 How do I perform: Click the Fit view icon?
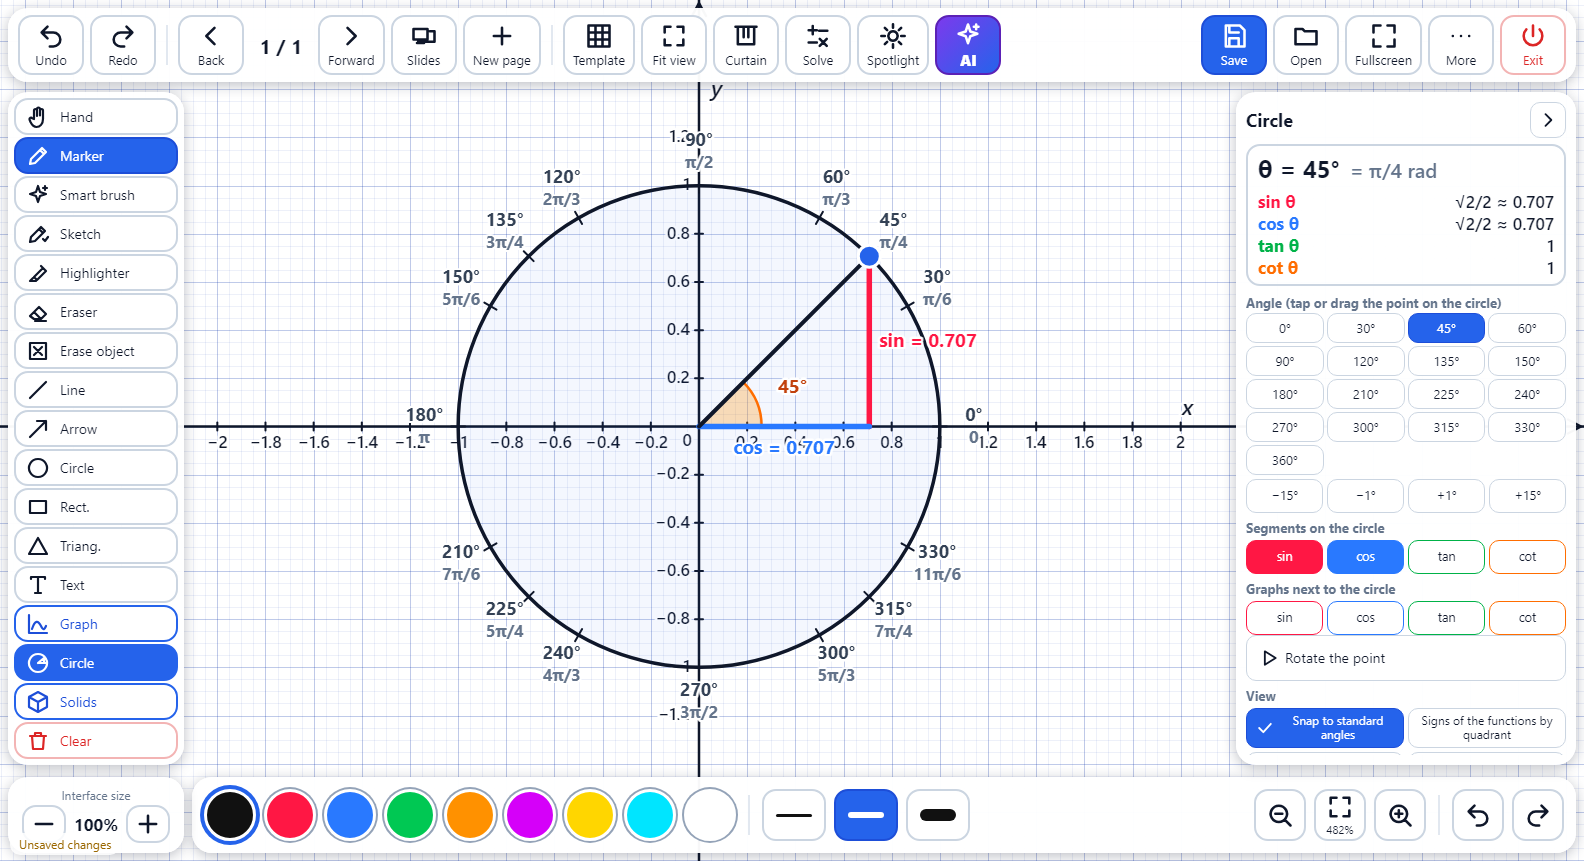pos(674,36)
